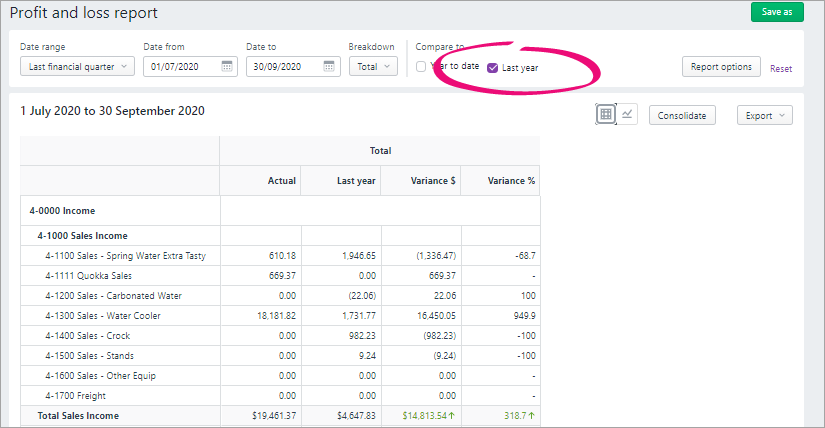Click into the Date to field
825x428 pixels.
click(x=284, y=67)
